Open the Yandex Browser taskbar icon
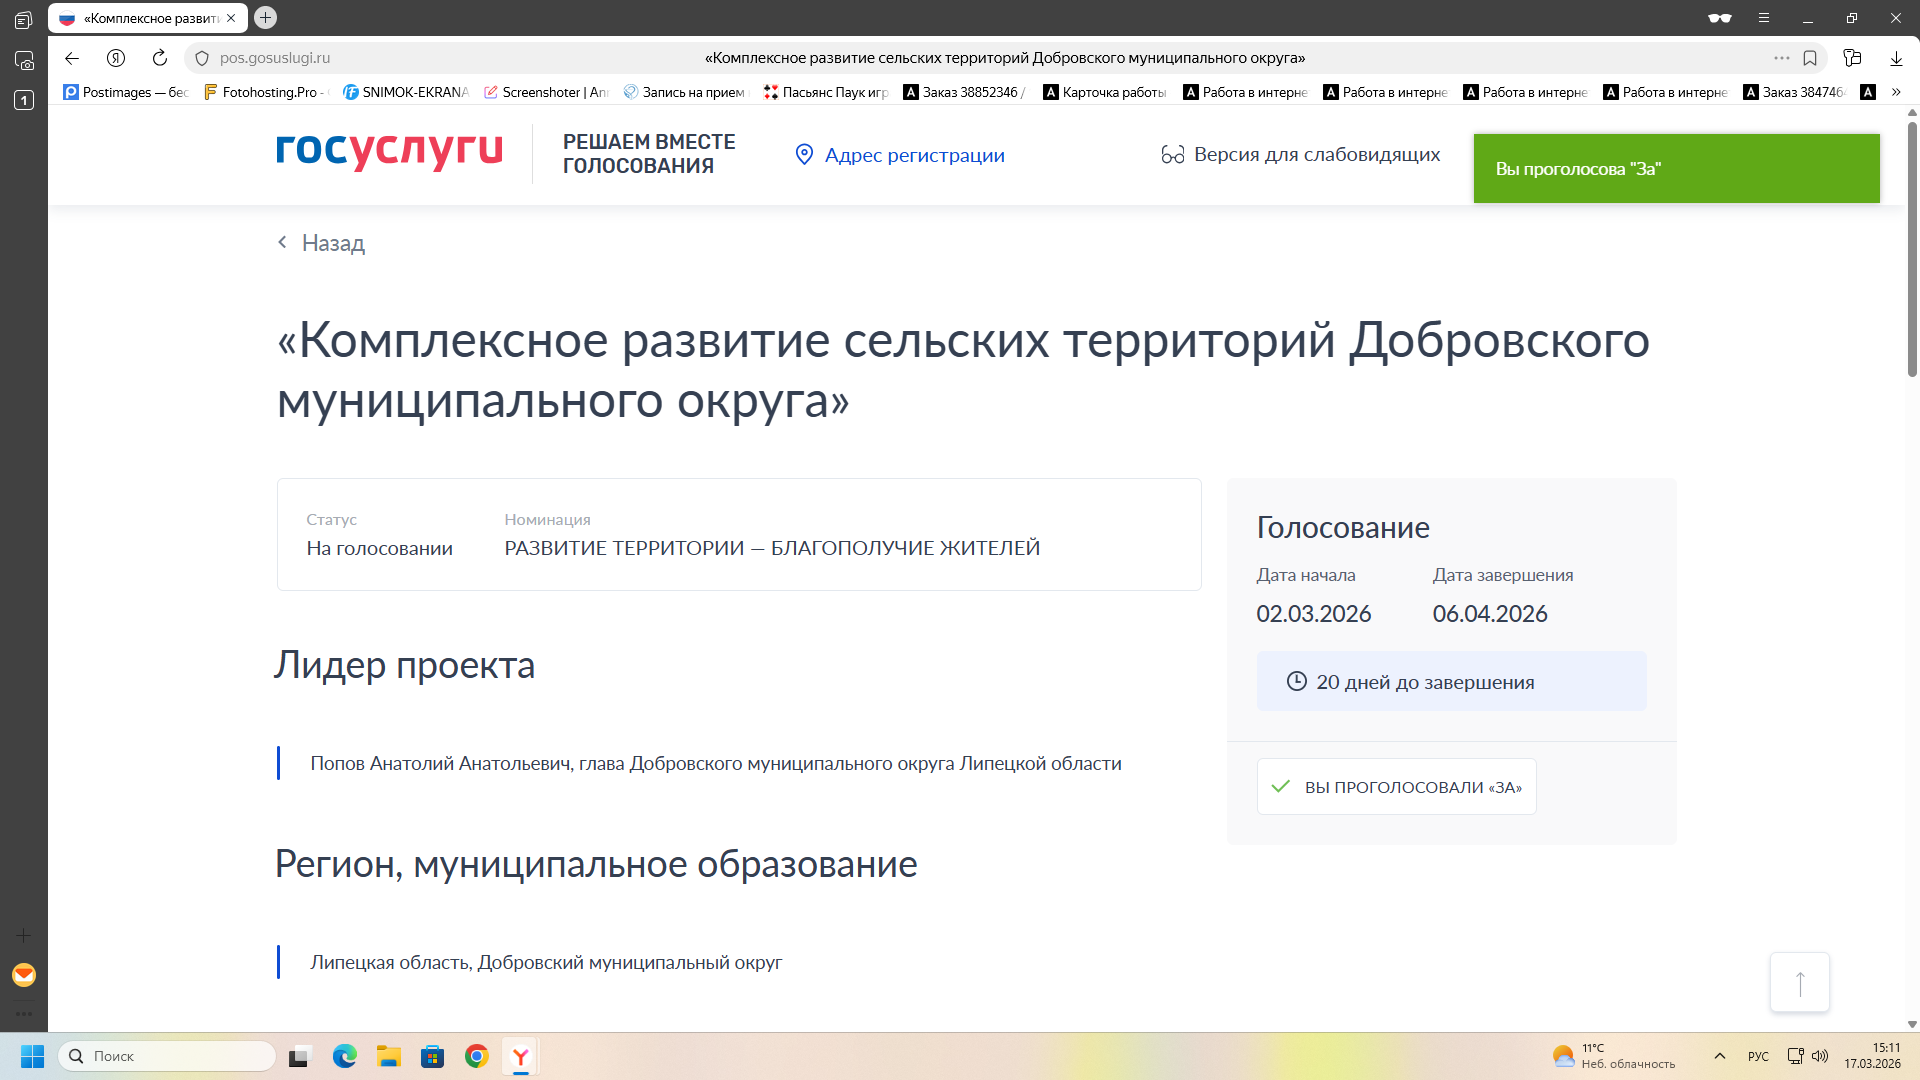Viewport: 1920px width, 1080px height. click(521, 1056)
